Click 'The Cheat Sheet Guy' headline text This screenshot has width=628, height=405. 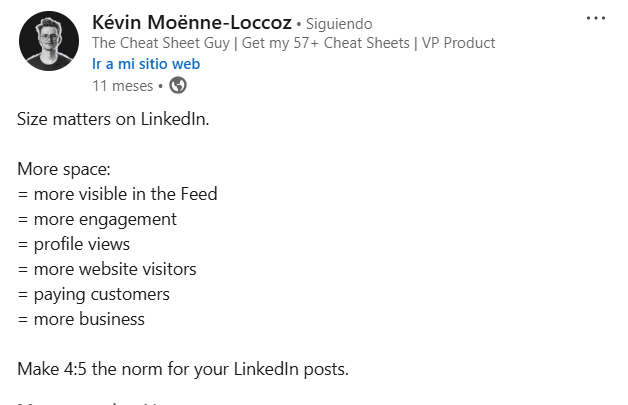coord(161,43)
